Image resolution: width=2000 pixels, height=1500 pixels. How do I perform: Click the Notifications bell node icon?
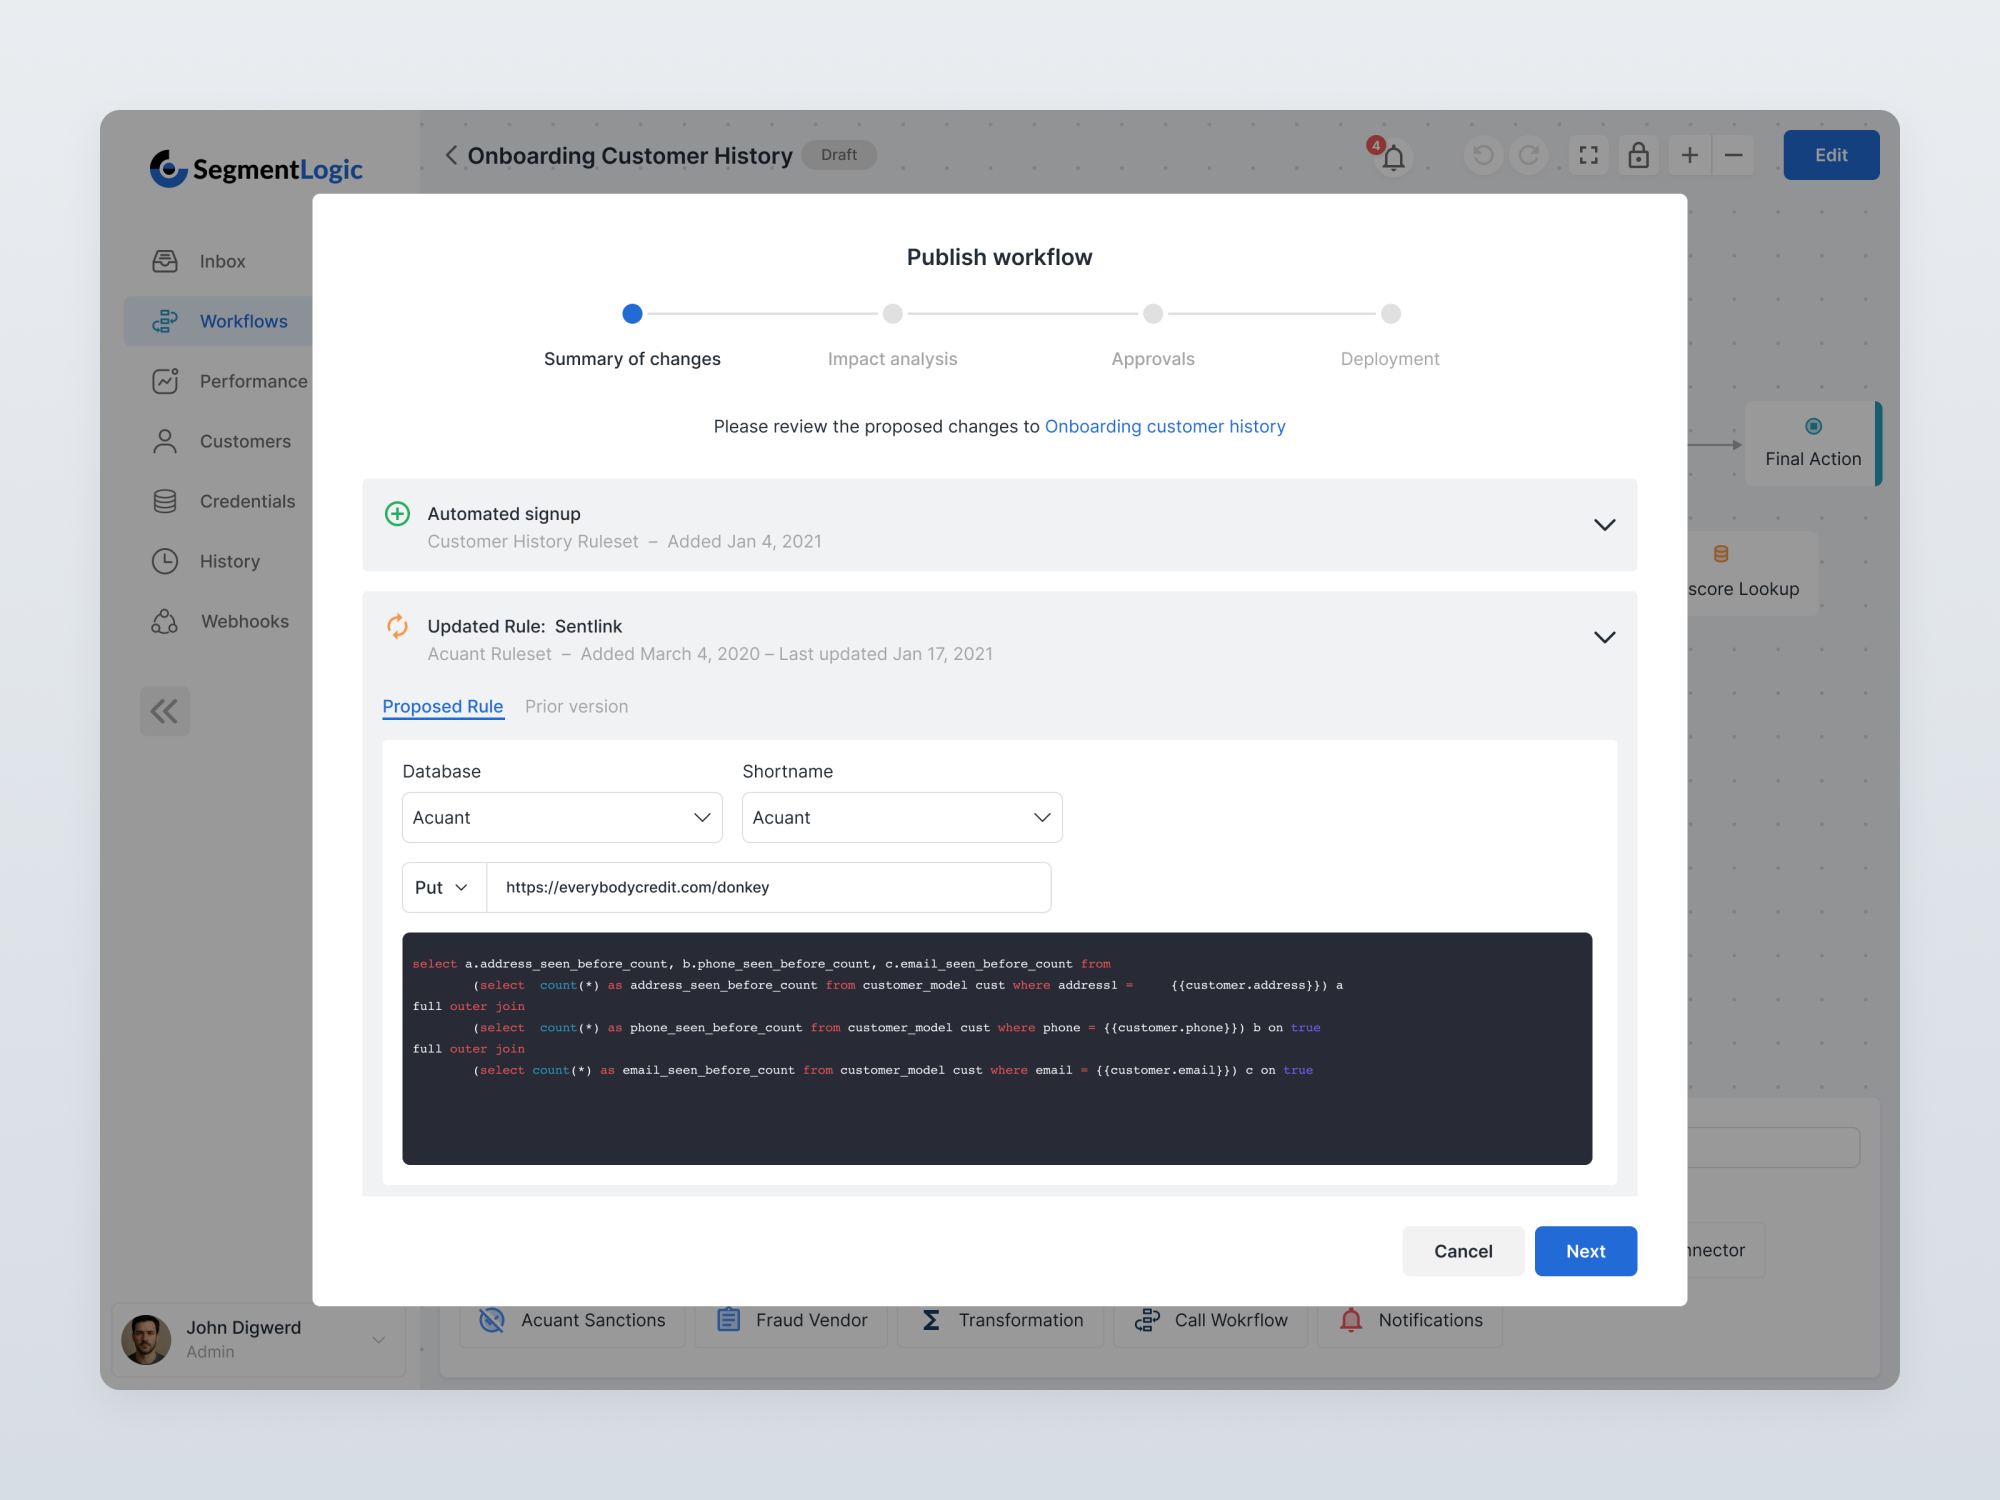1351,1320
